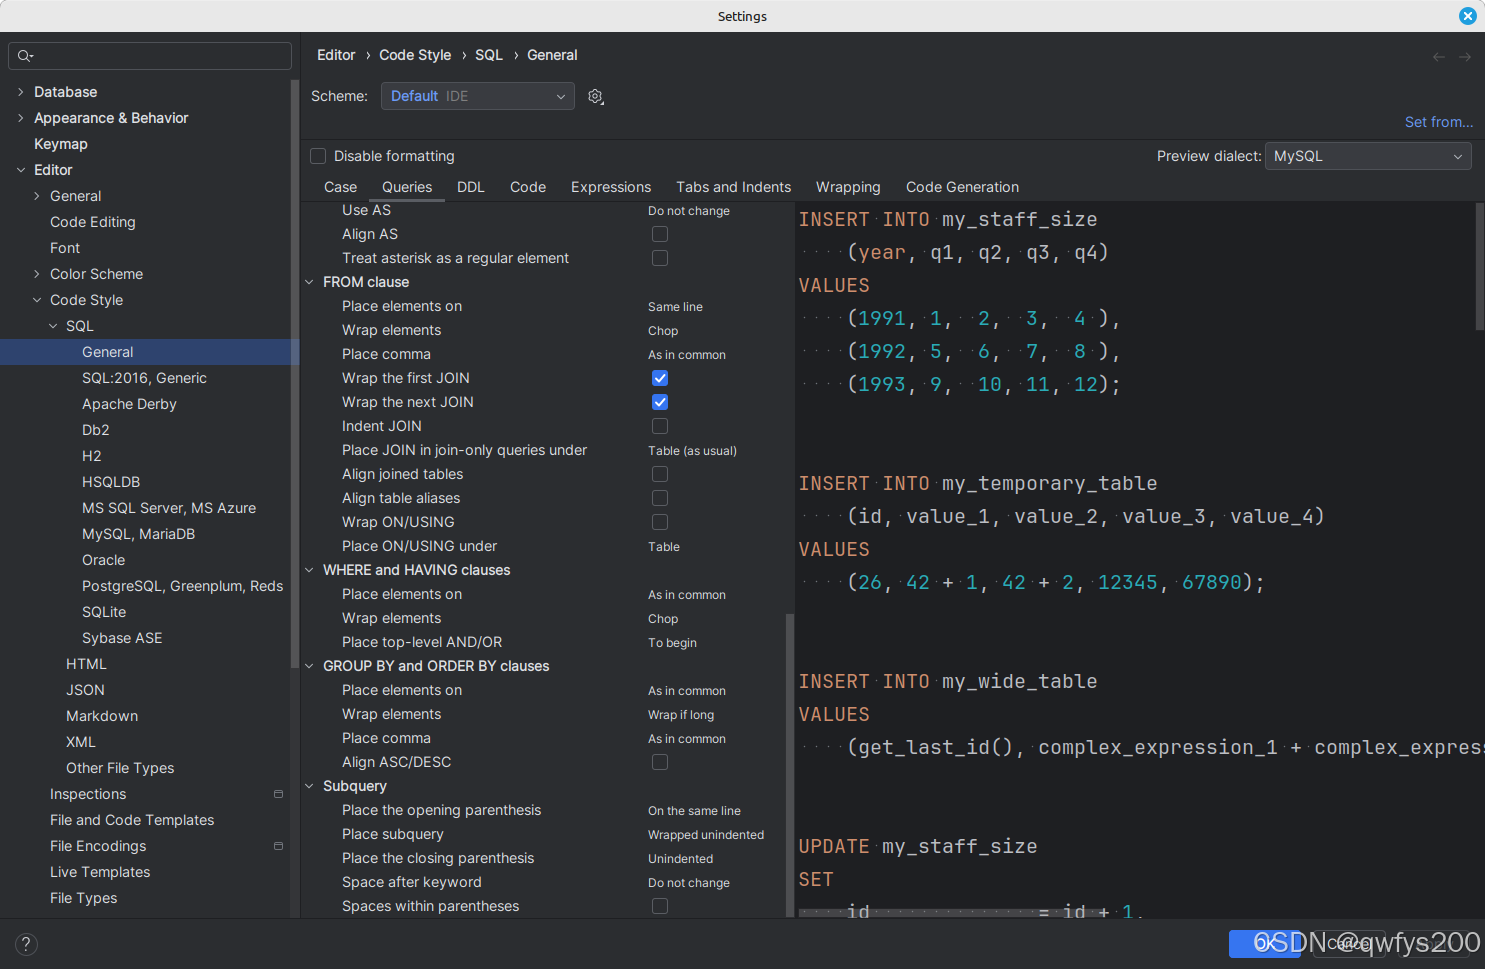
Task: Switch to the DDL tab
Action: [471, 187]
